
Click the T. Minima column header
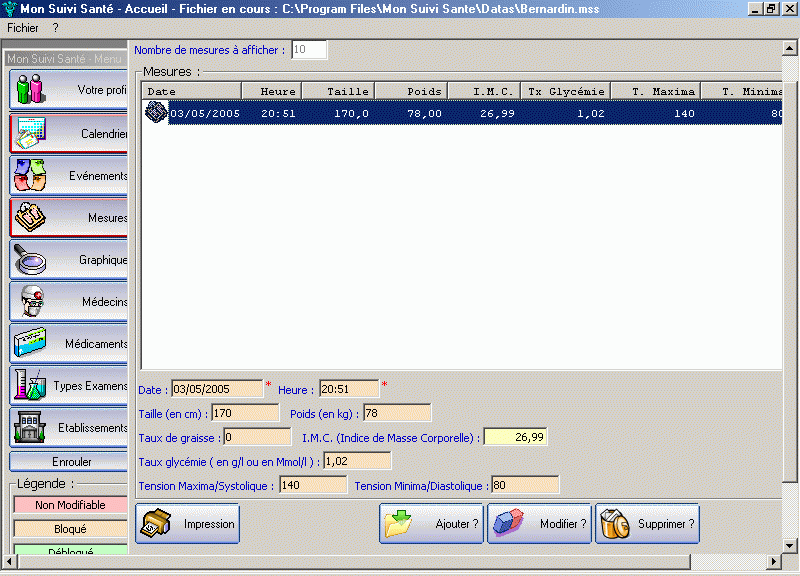coord(741,91)
